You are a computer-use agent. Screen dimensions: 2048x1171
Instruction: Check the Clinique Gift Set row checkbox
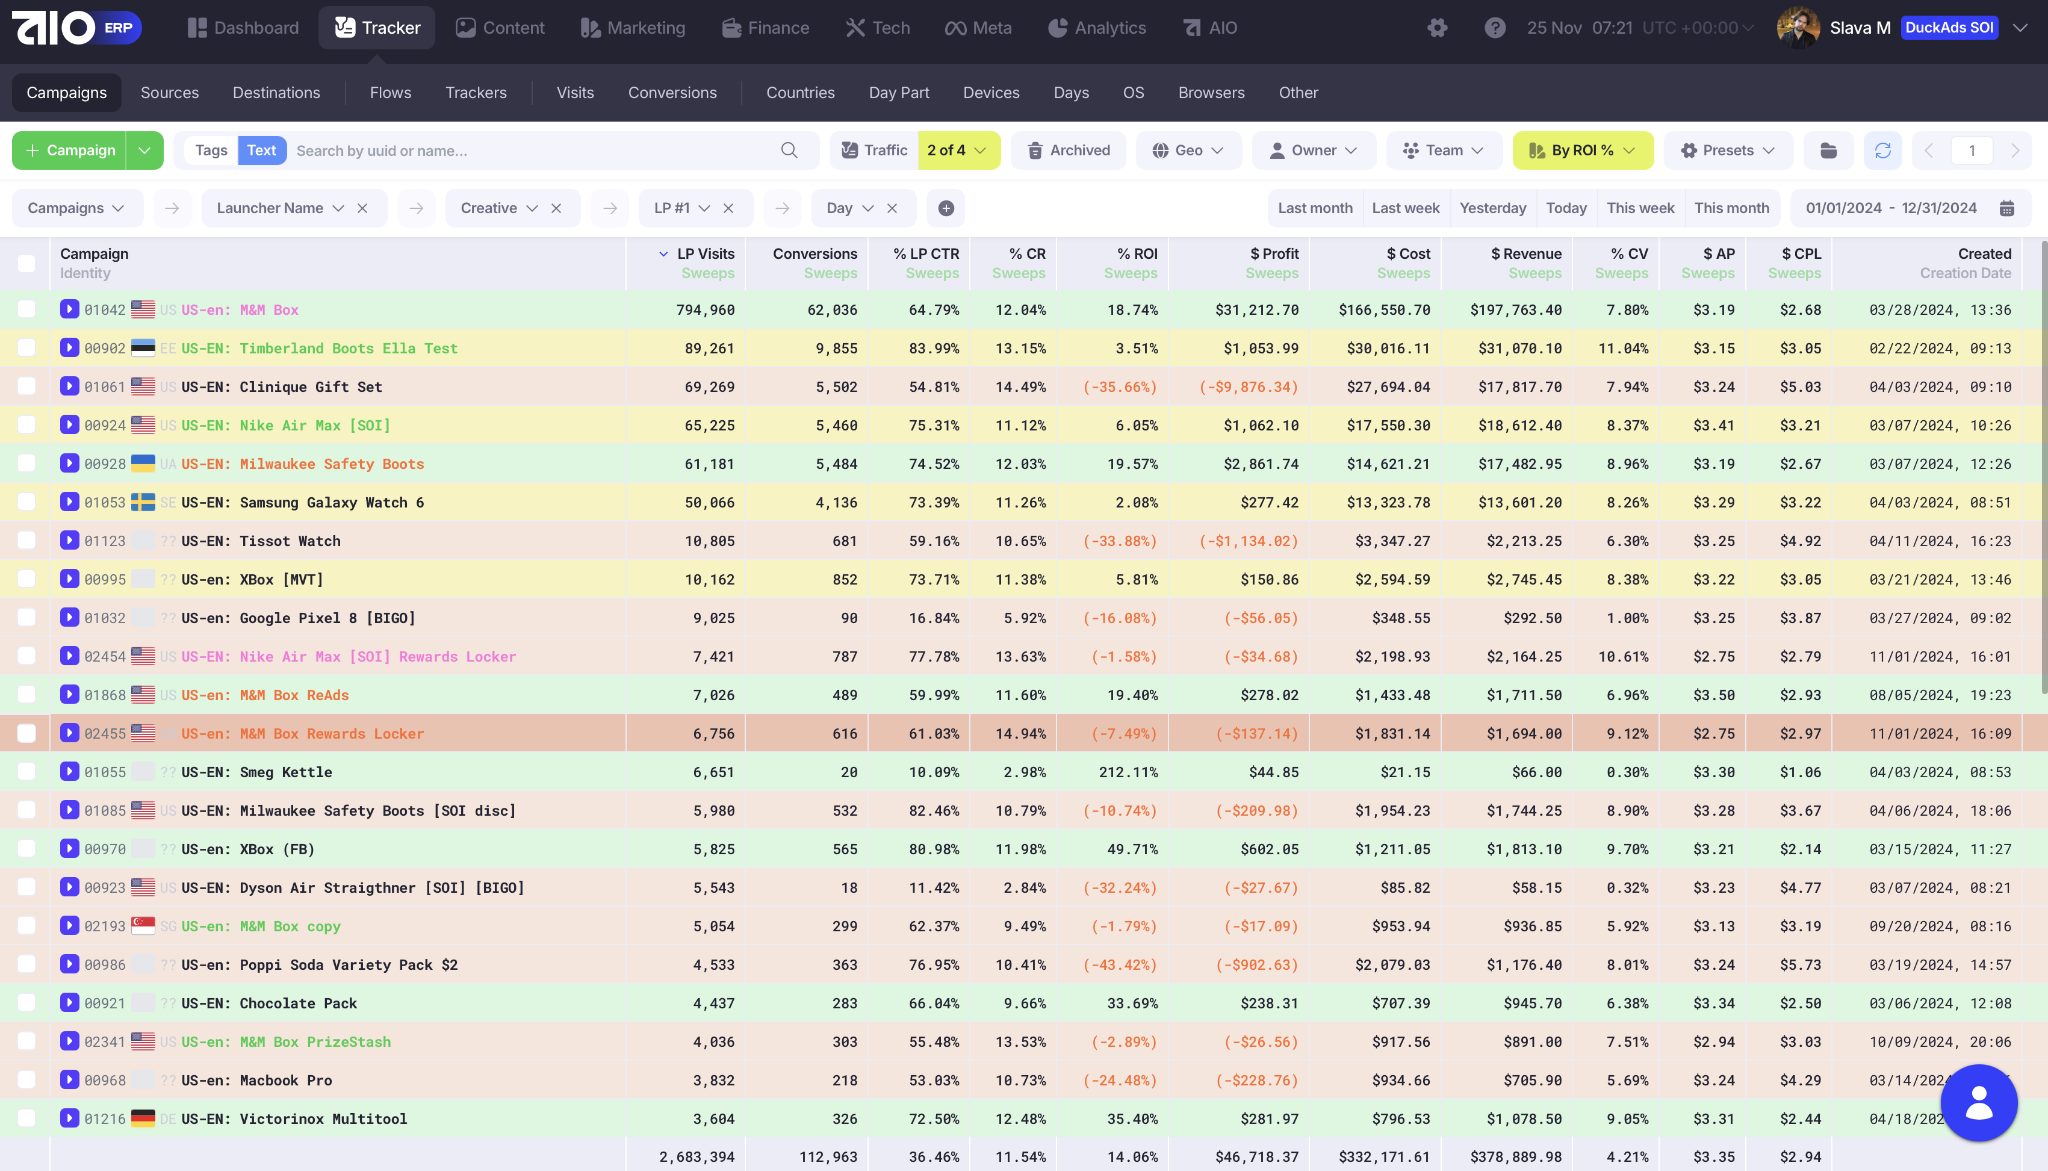pos(27,386)
